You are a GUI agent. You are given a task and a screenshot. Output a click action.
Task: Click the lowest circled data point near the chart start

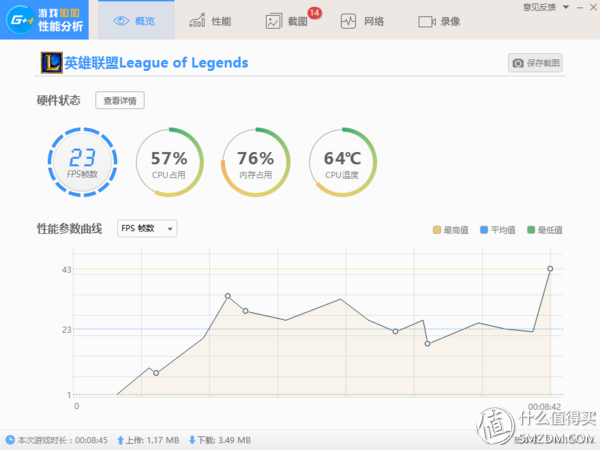[156, 373]
